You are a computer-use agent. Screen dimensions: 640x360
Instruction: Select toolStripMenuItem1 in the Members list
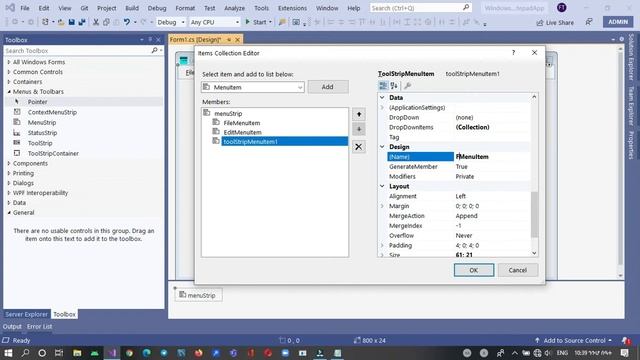tap(284, 142)
